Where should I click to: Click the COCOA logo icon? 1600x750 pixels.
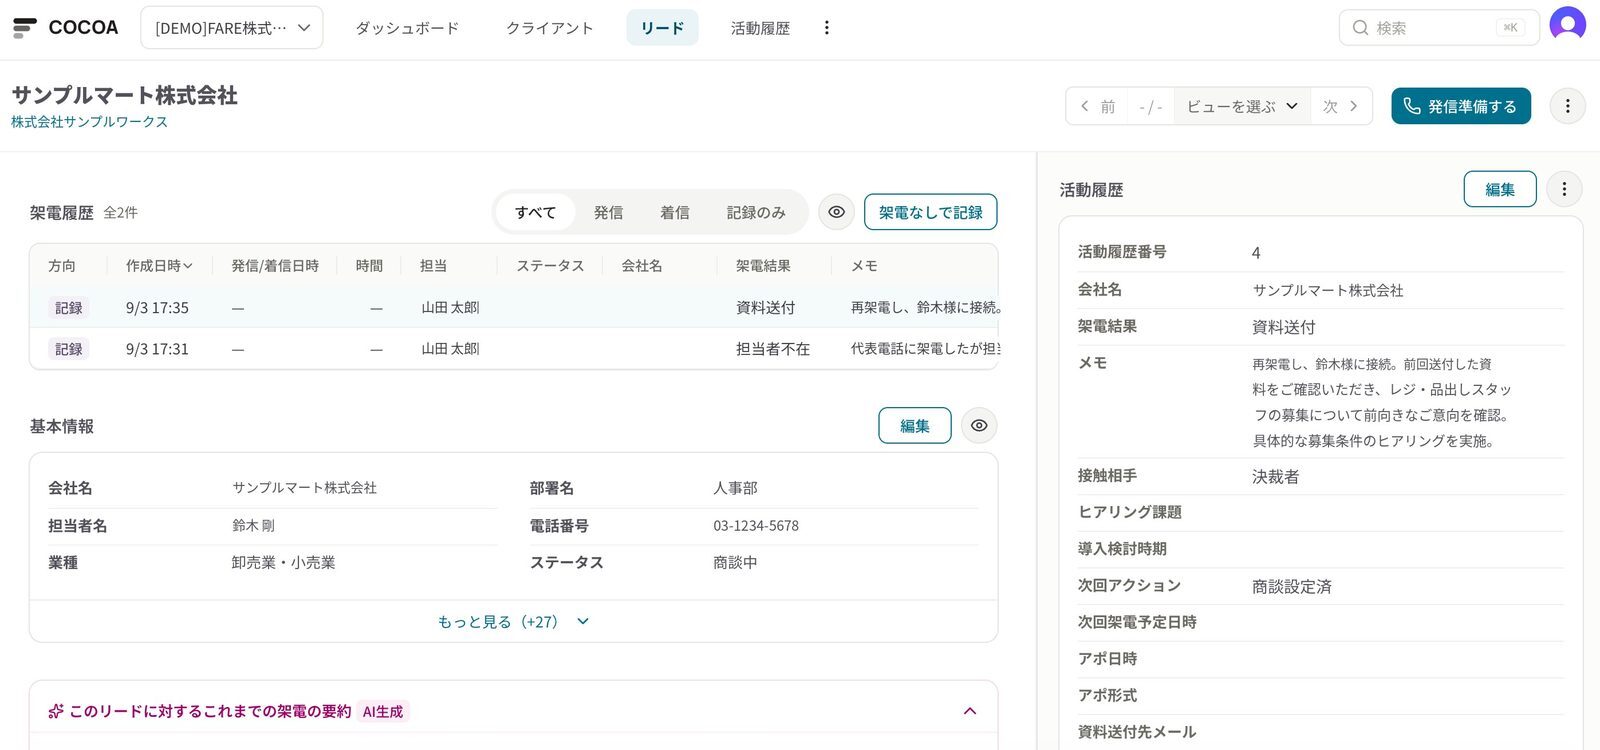(x=25, y=27)
